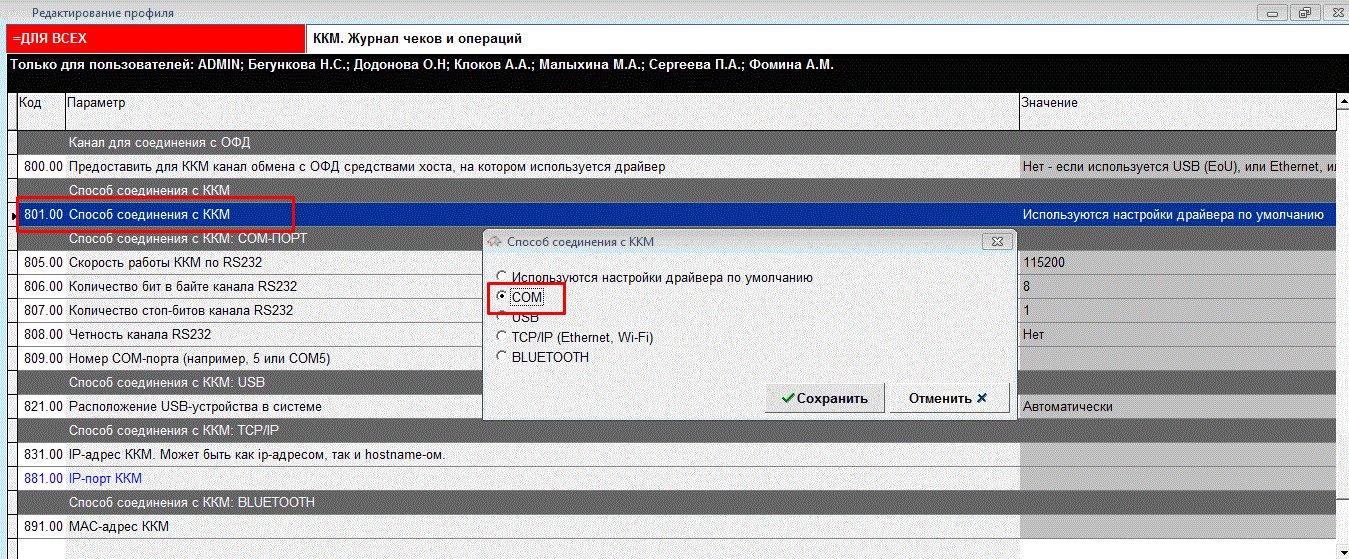This screenshot has width=1349, height=559.
Task: Click value 'Нет - если используется USB' in row 800
Action: (x=1178, y=167)
